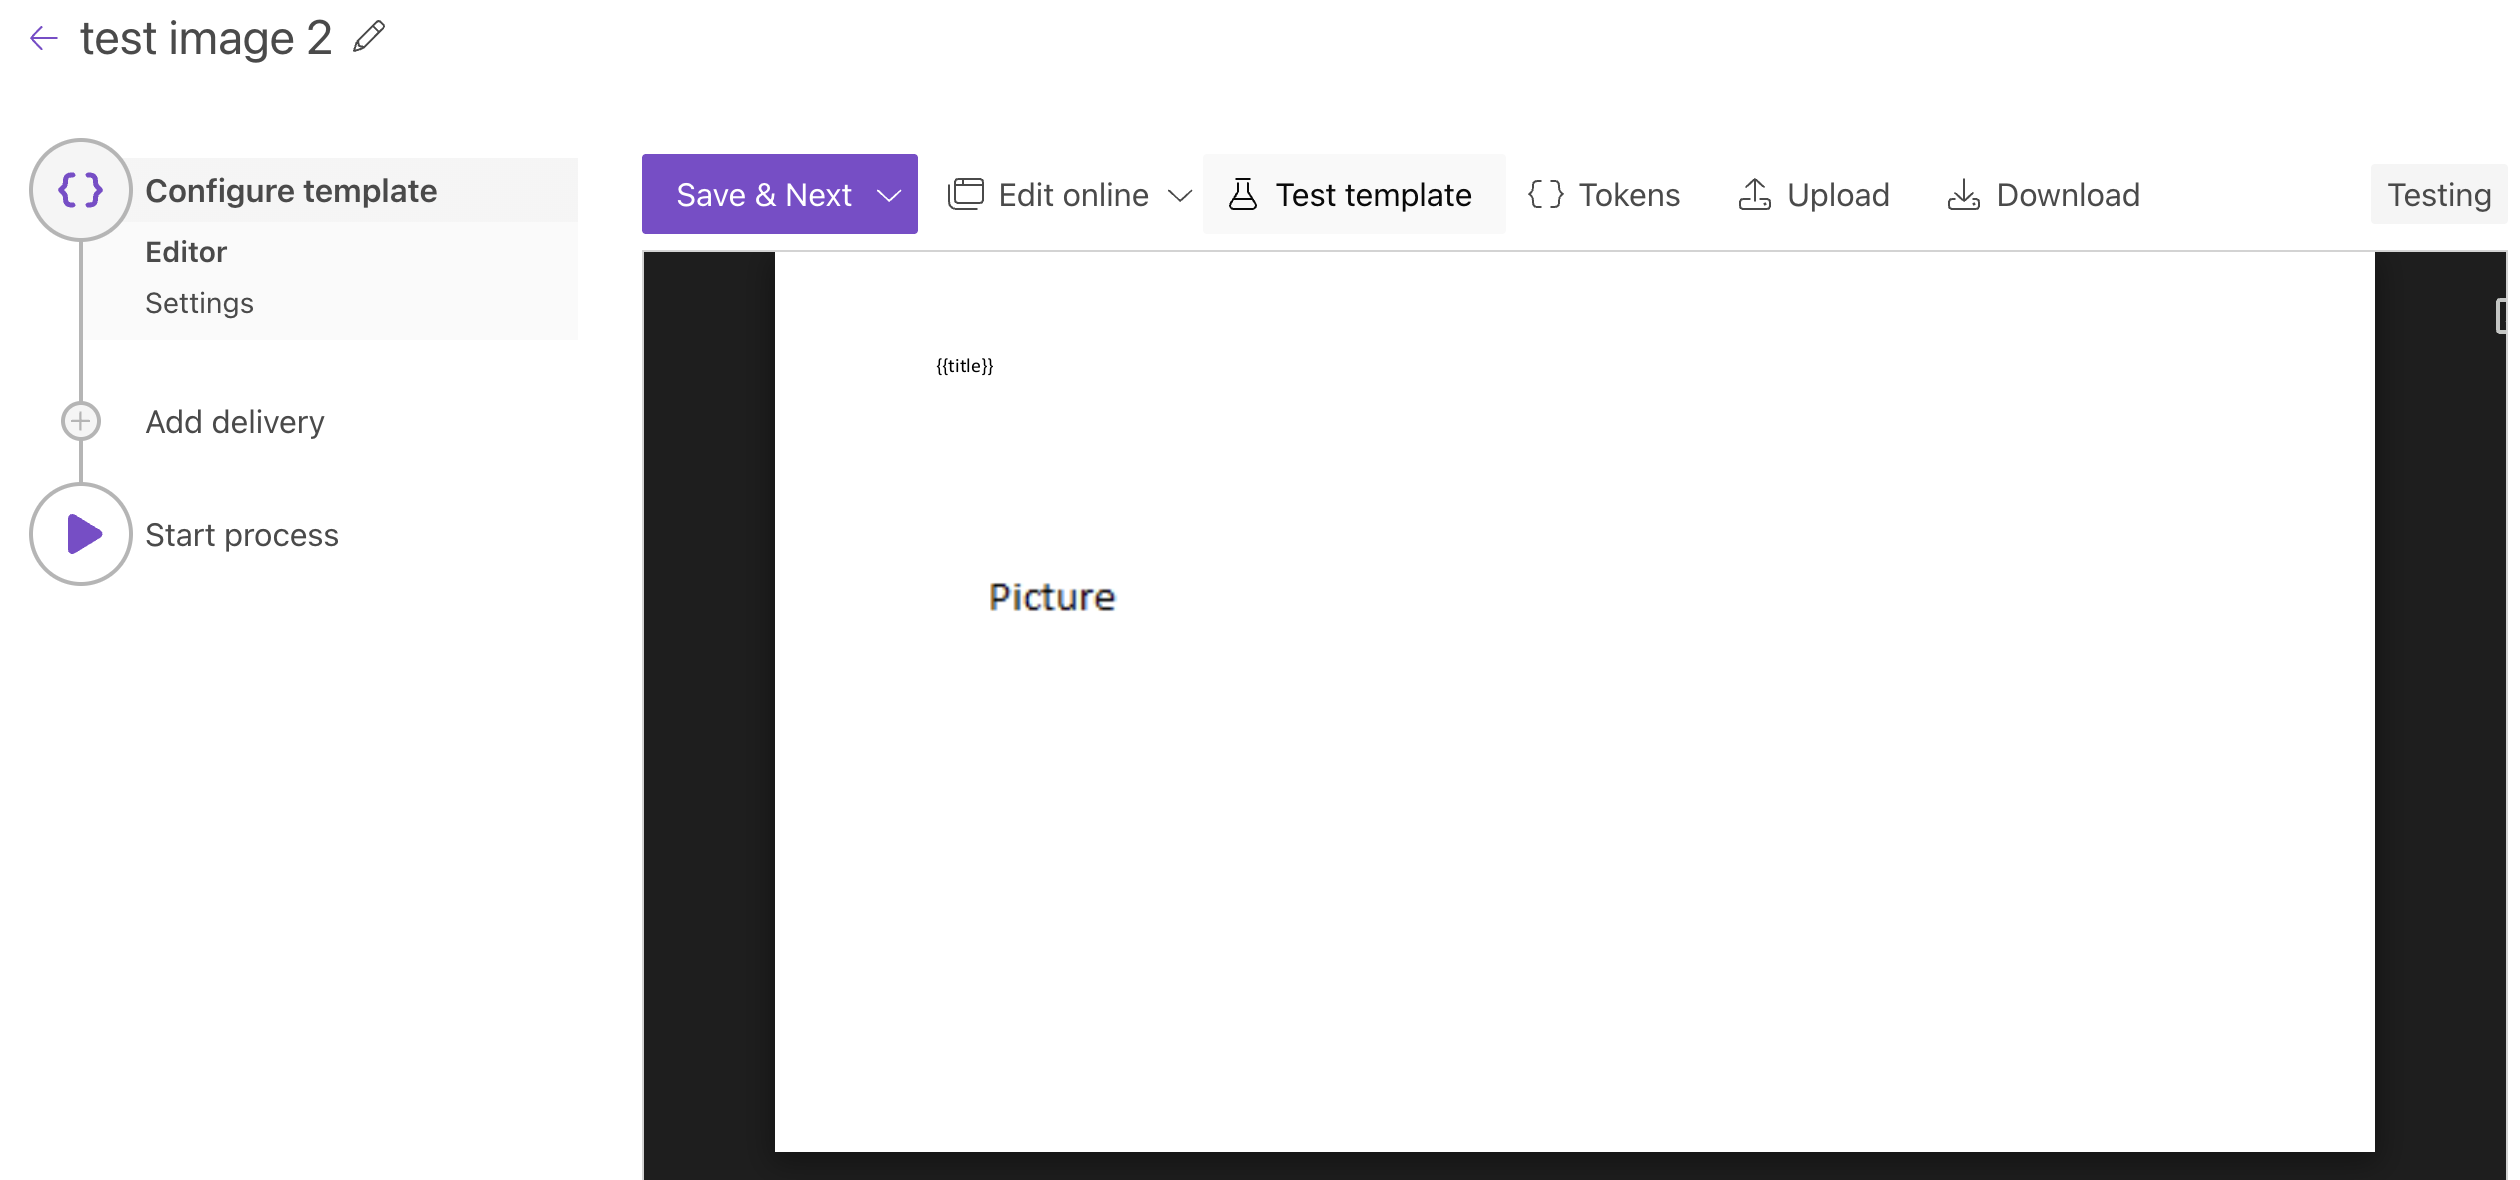2520x1180 pixels.
Task: Click the purple play Start process icon
Action: [x=82, y=534]
